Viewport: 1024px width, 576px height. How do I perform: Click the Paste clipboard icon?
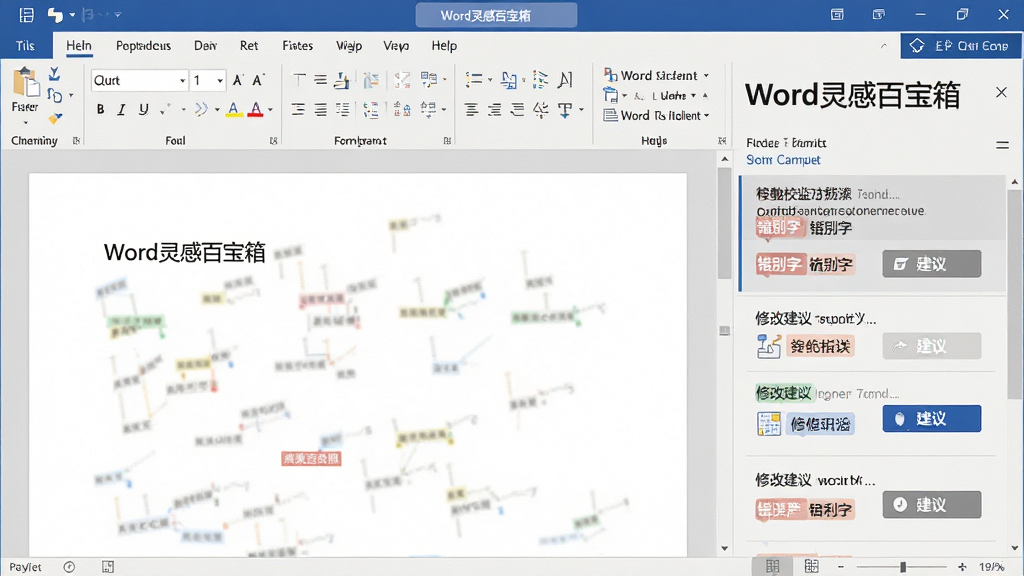[x=25, y=83]
